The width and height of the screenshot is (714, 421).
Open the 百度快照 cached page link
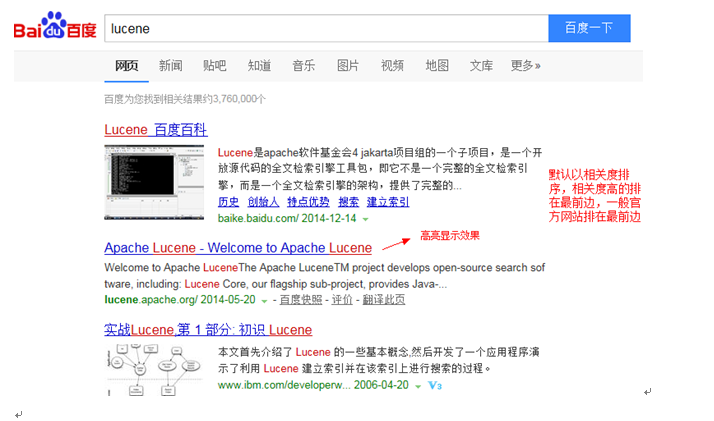tap(301, 299)
